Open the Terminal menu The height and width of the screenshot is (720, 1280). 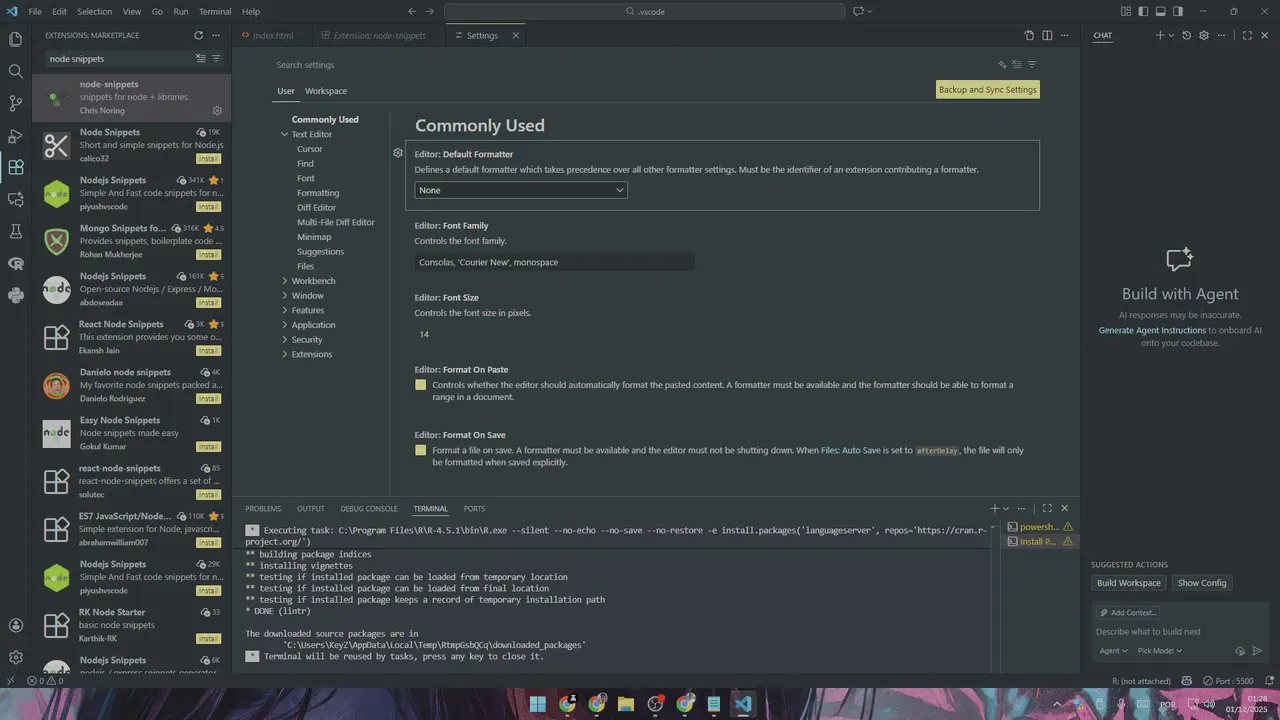tap(215, 11)
